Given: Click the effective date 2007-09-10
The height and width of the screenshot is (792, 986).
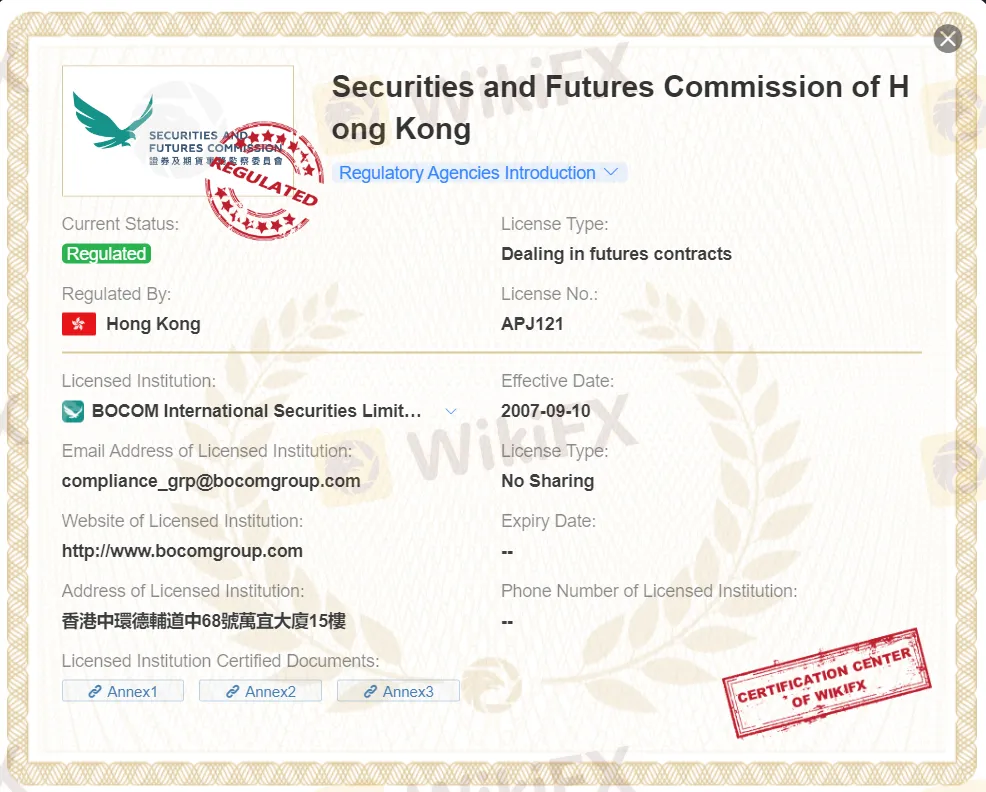Looking at the screenshot, I should (546, 411).
